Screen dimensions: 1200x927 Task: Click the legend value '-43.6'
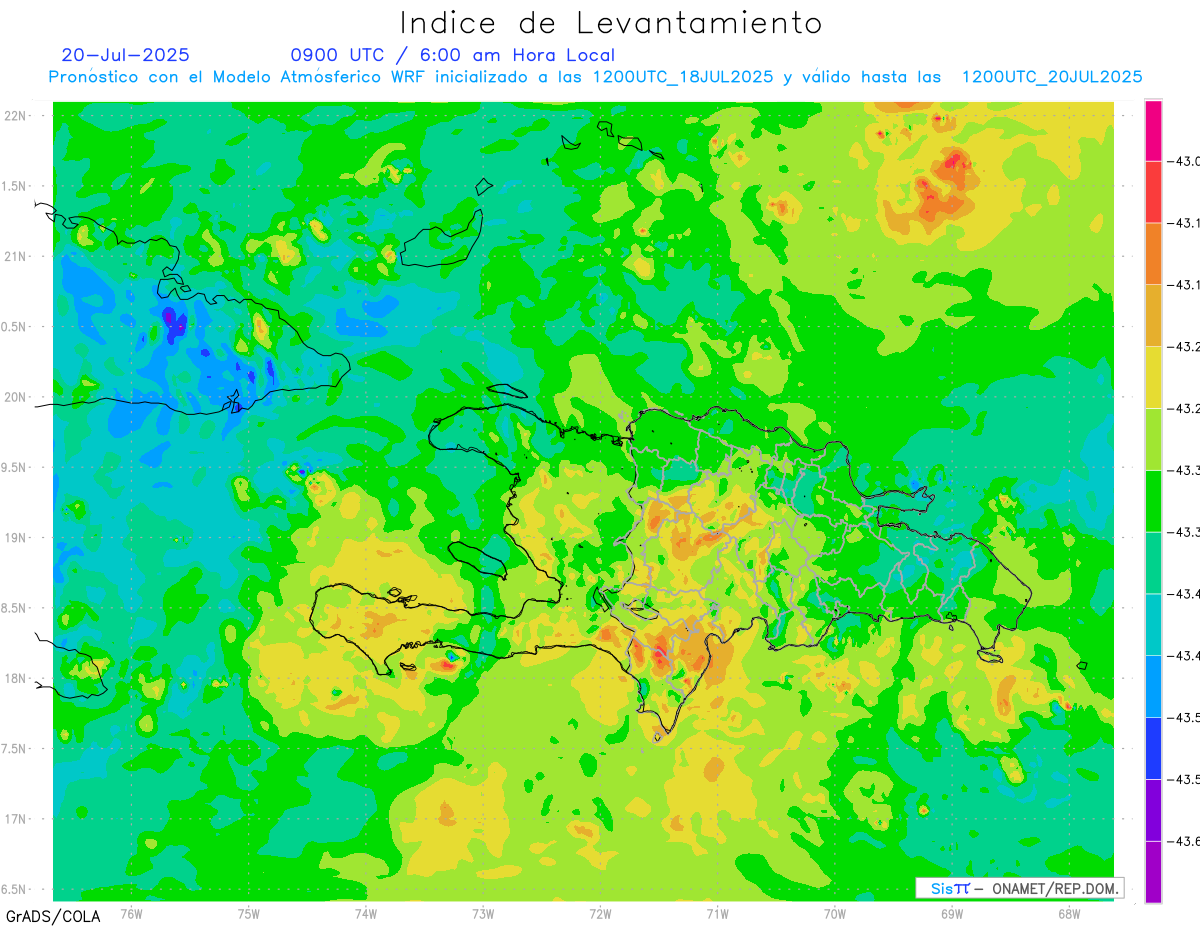1185,842
